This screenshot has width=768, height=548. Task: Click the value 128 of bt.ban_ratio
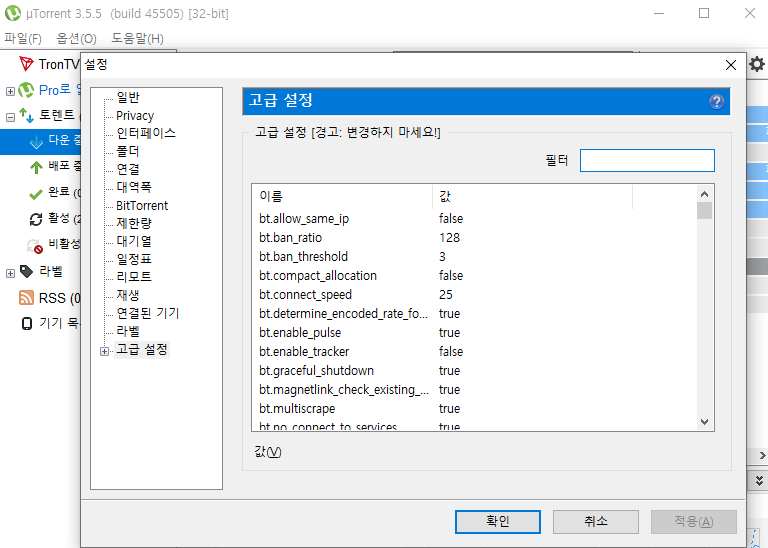click(449, 238)
